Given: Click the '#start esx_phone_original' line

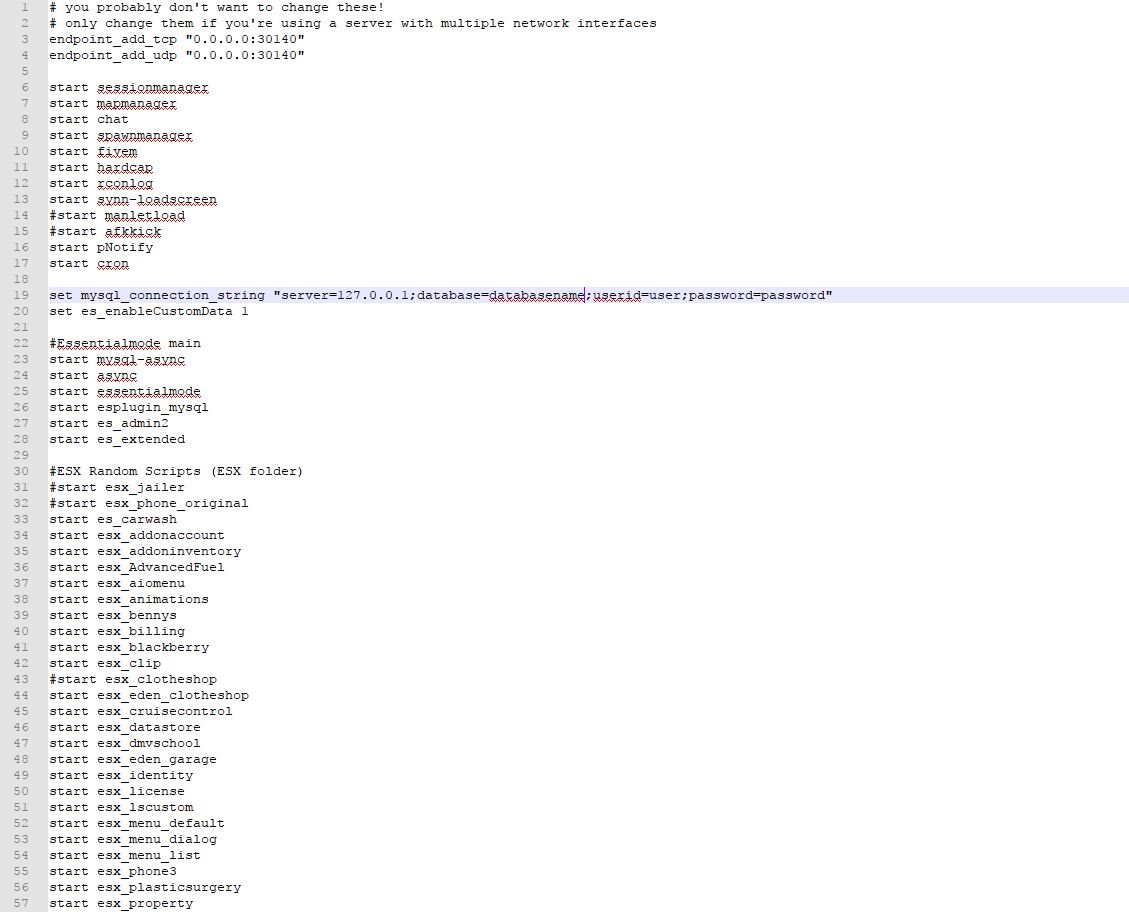Looking at the screenshot, I should pyautogui.click(x=149, y=503).
